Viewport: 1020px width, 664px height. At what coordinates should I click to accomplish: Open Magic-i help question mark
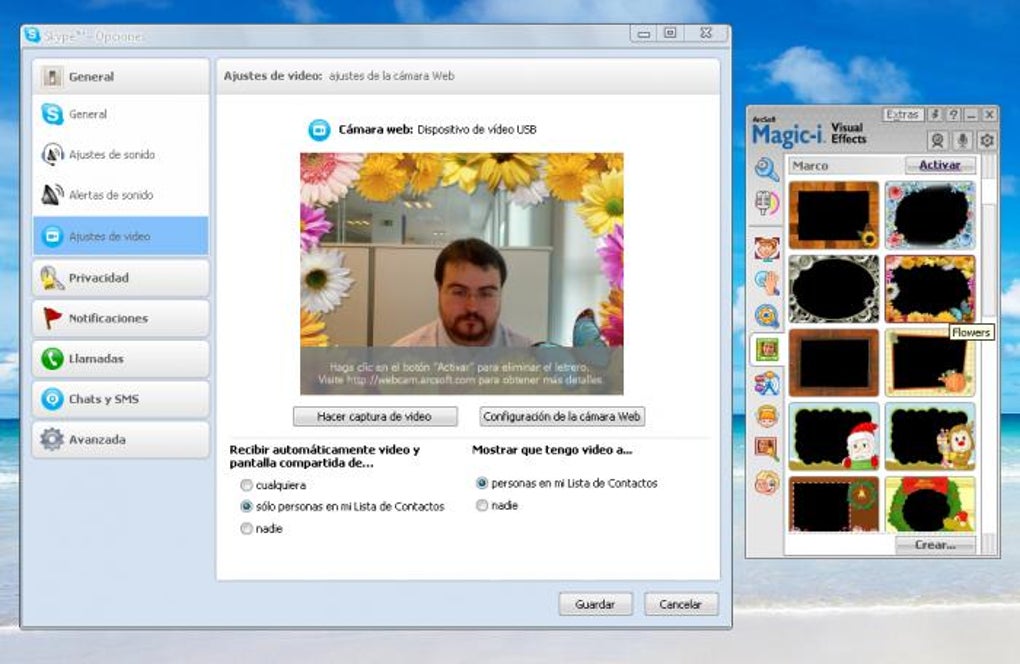click(x=953, y=114)
